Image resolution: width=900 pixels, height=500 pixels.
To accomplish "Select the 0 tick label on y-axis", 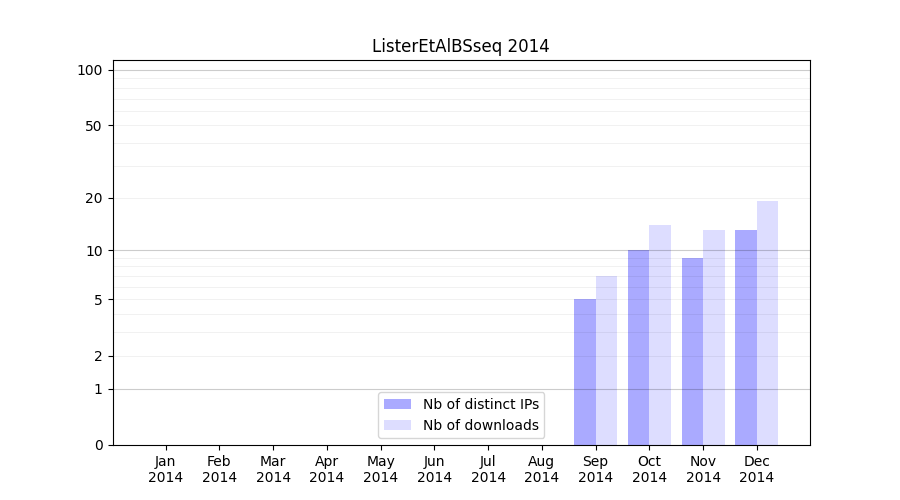I will click(x=98, y=445).
